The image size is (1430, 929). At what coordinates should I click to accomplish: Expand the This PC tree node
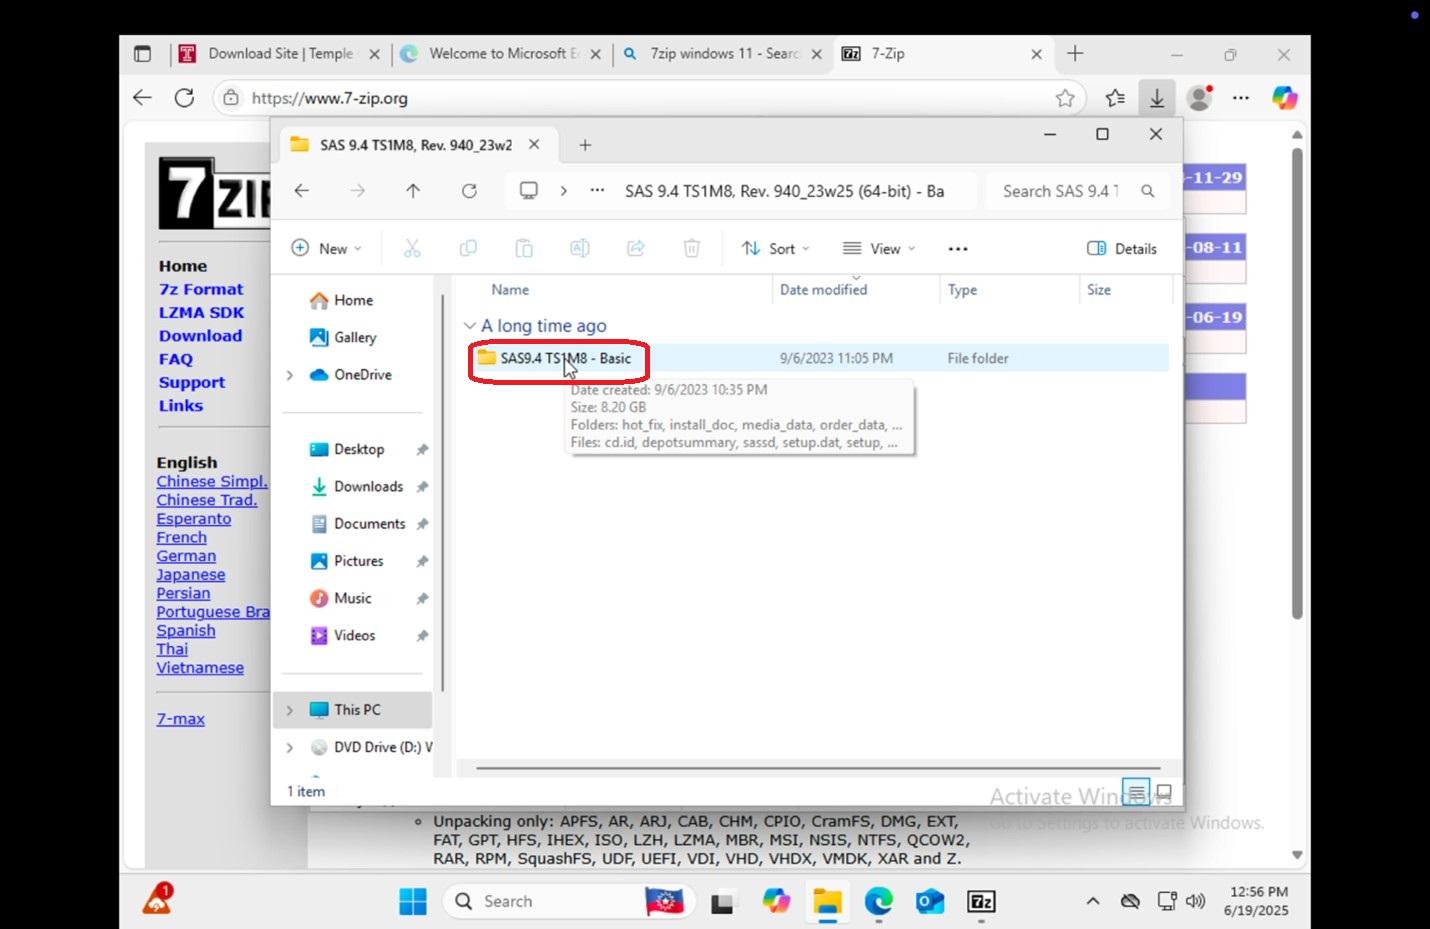[290, 710]
